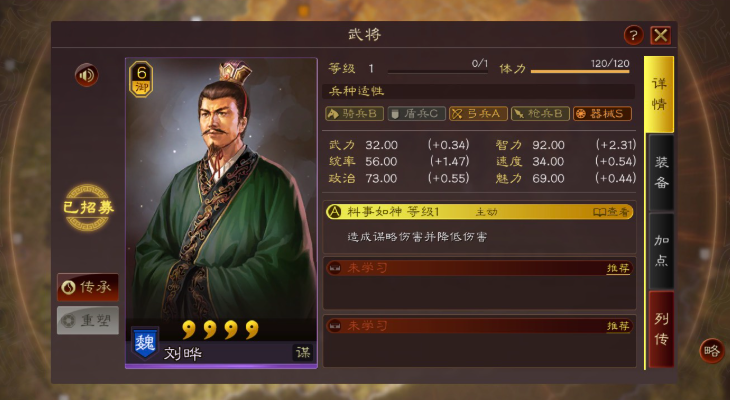
Task: Close the 武将 panel
Action: (x=661, y=35)
